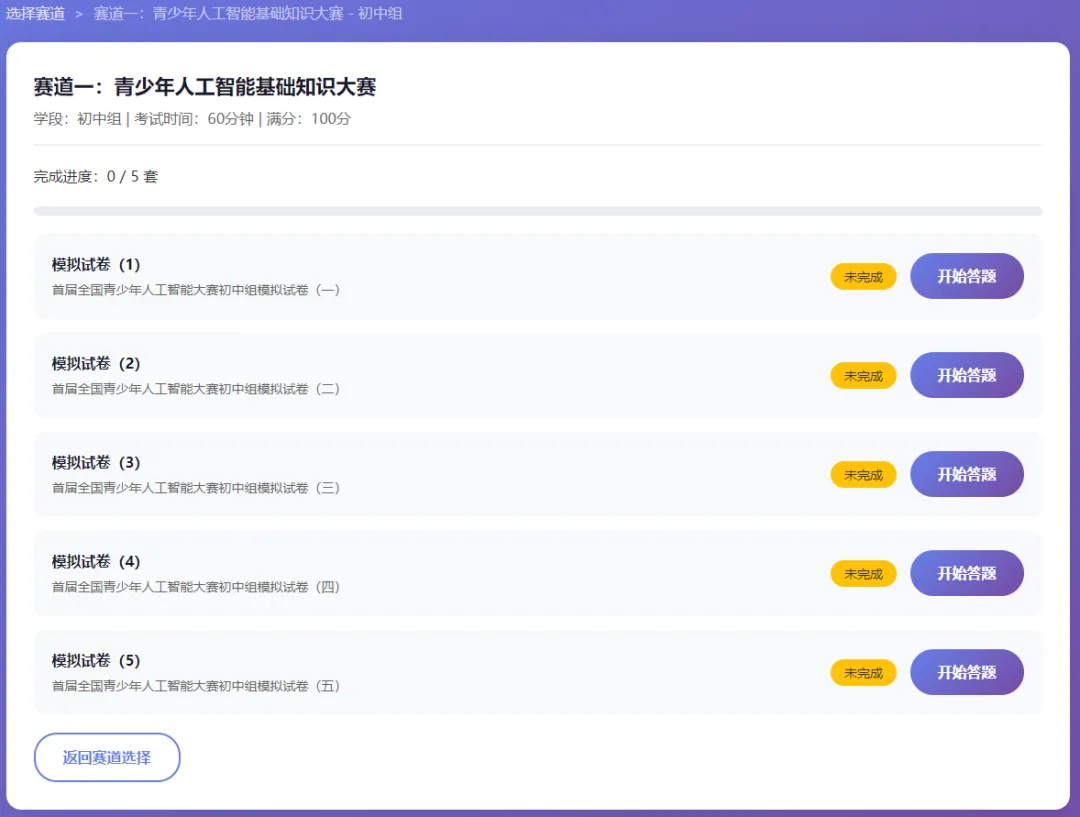This screenshot has width=1080, height=817.
Task: Launch 模拟试卷（5）using its 开始答题 button
Action: 966,672
